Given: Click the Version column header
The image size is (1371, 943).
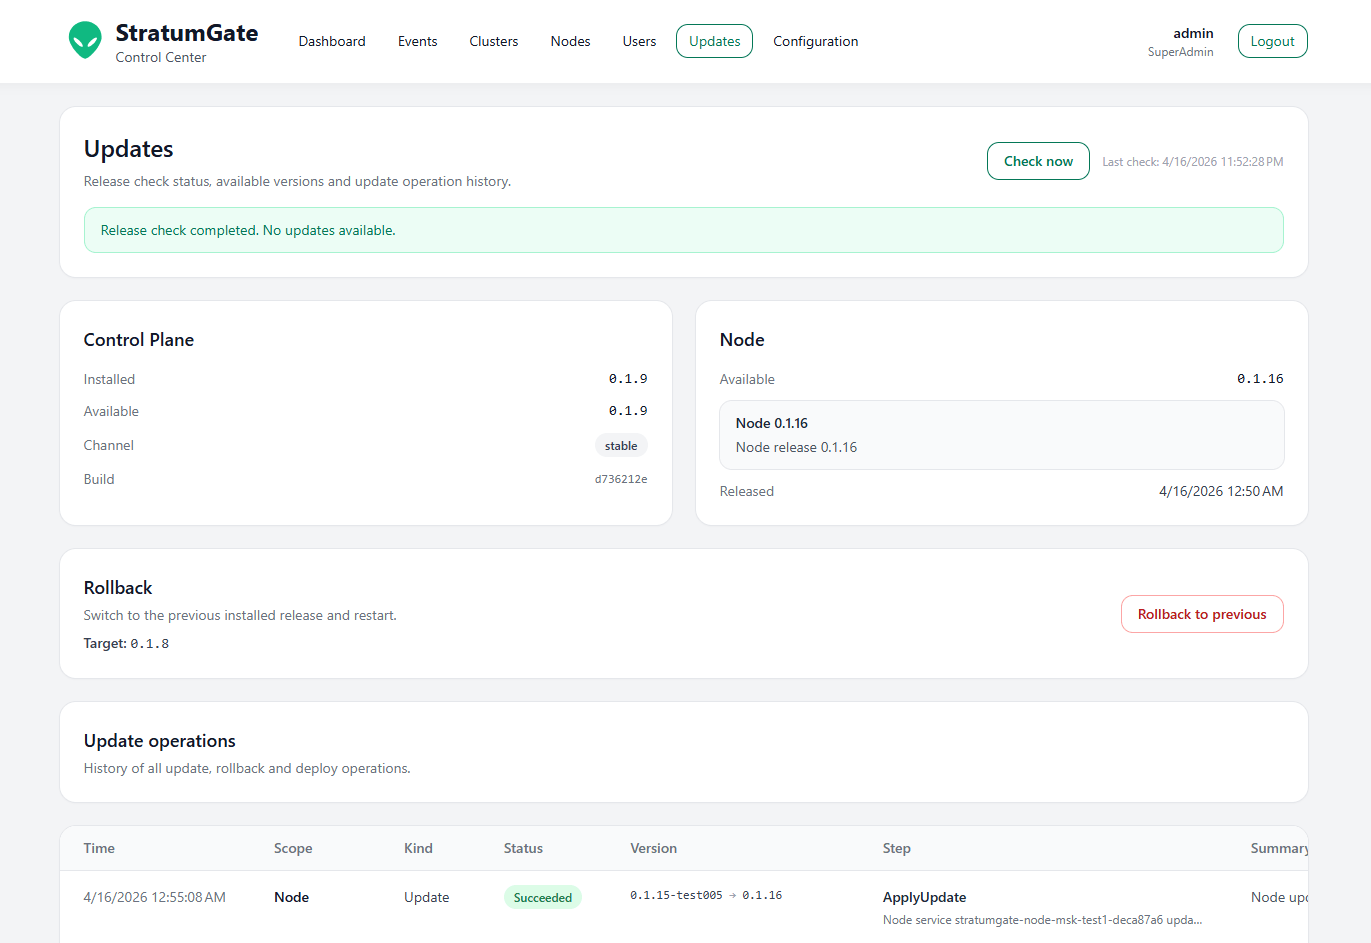Looking at the screenshot, I should click(x=653, y=848).
